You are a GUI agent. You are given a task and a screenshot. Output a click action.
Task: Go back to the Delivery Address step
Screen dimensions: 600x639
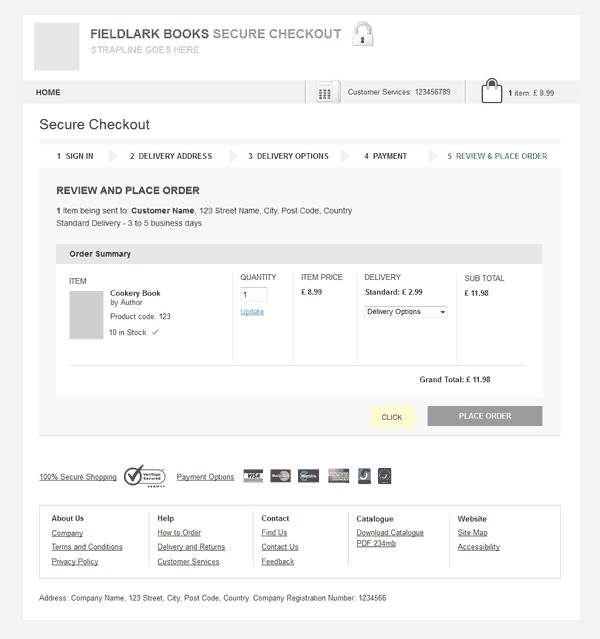click(x=171, y=156)
